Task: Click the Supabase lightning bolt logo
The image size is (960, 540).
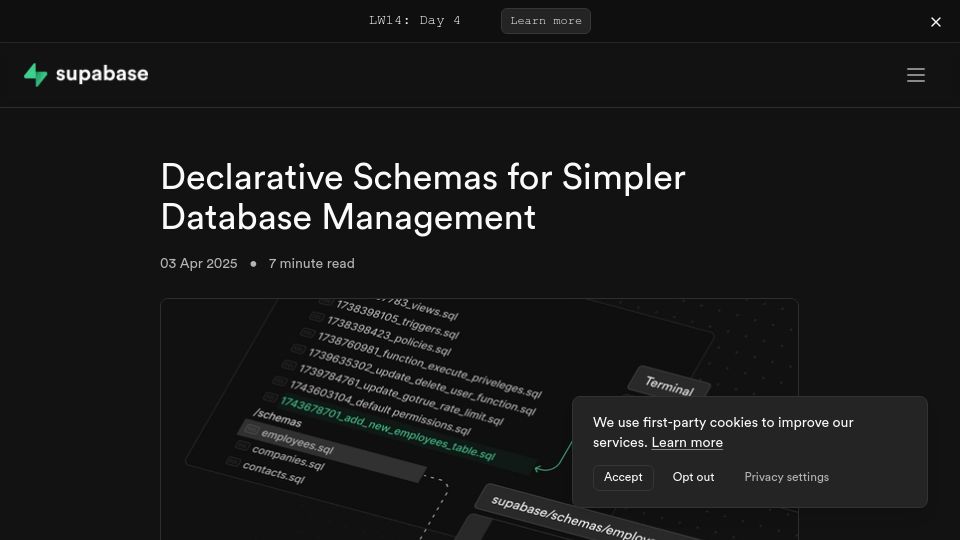Action: pos(36,75)
